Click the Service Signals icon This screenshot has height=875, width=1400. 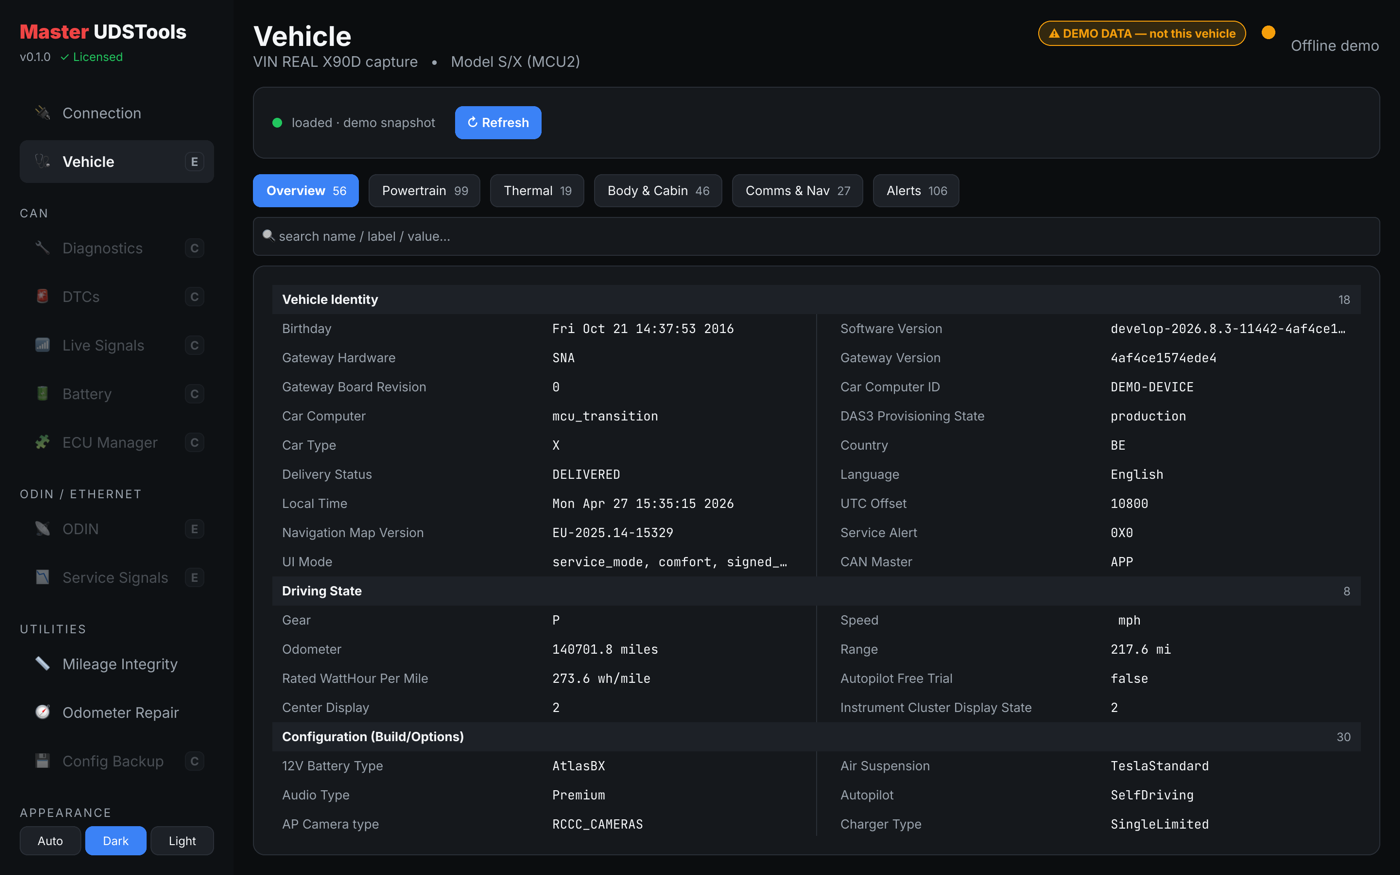(42, 577)
